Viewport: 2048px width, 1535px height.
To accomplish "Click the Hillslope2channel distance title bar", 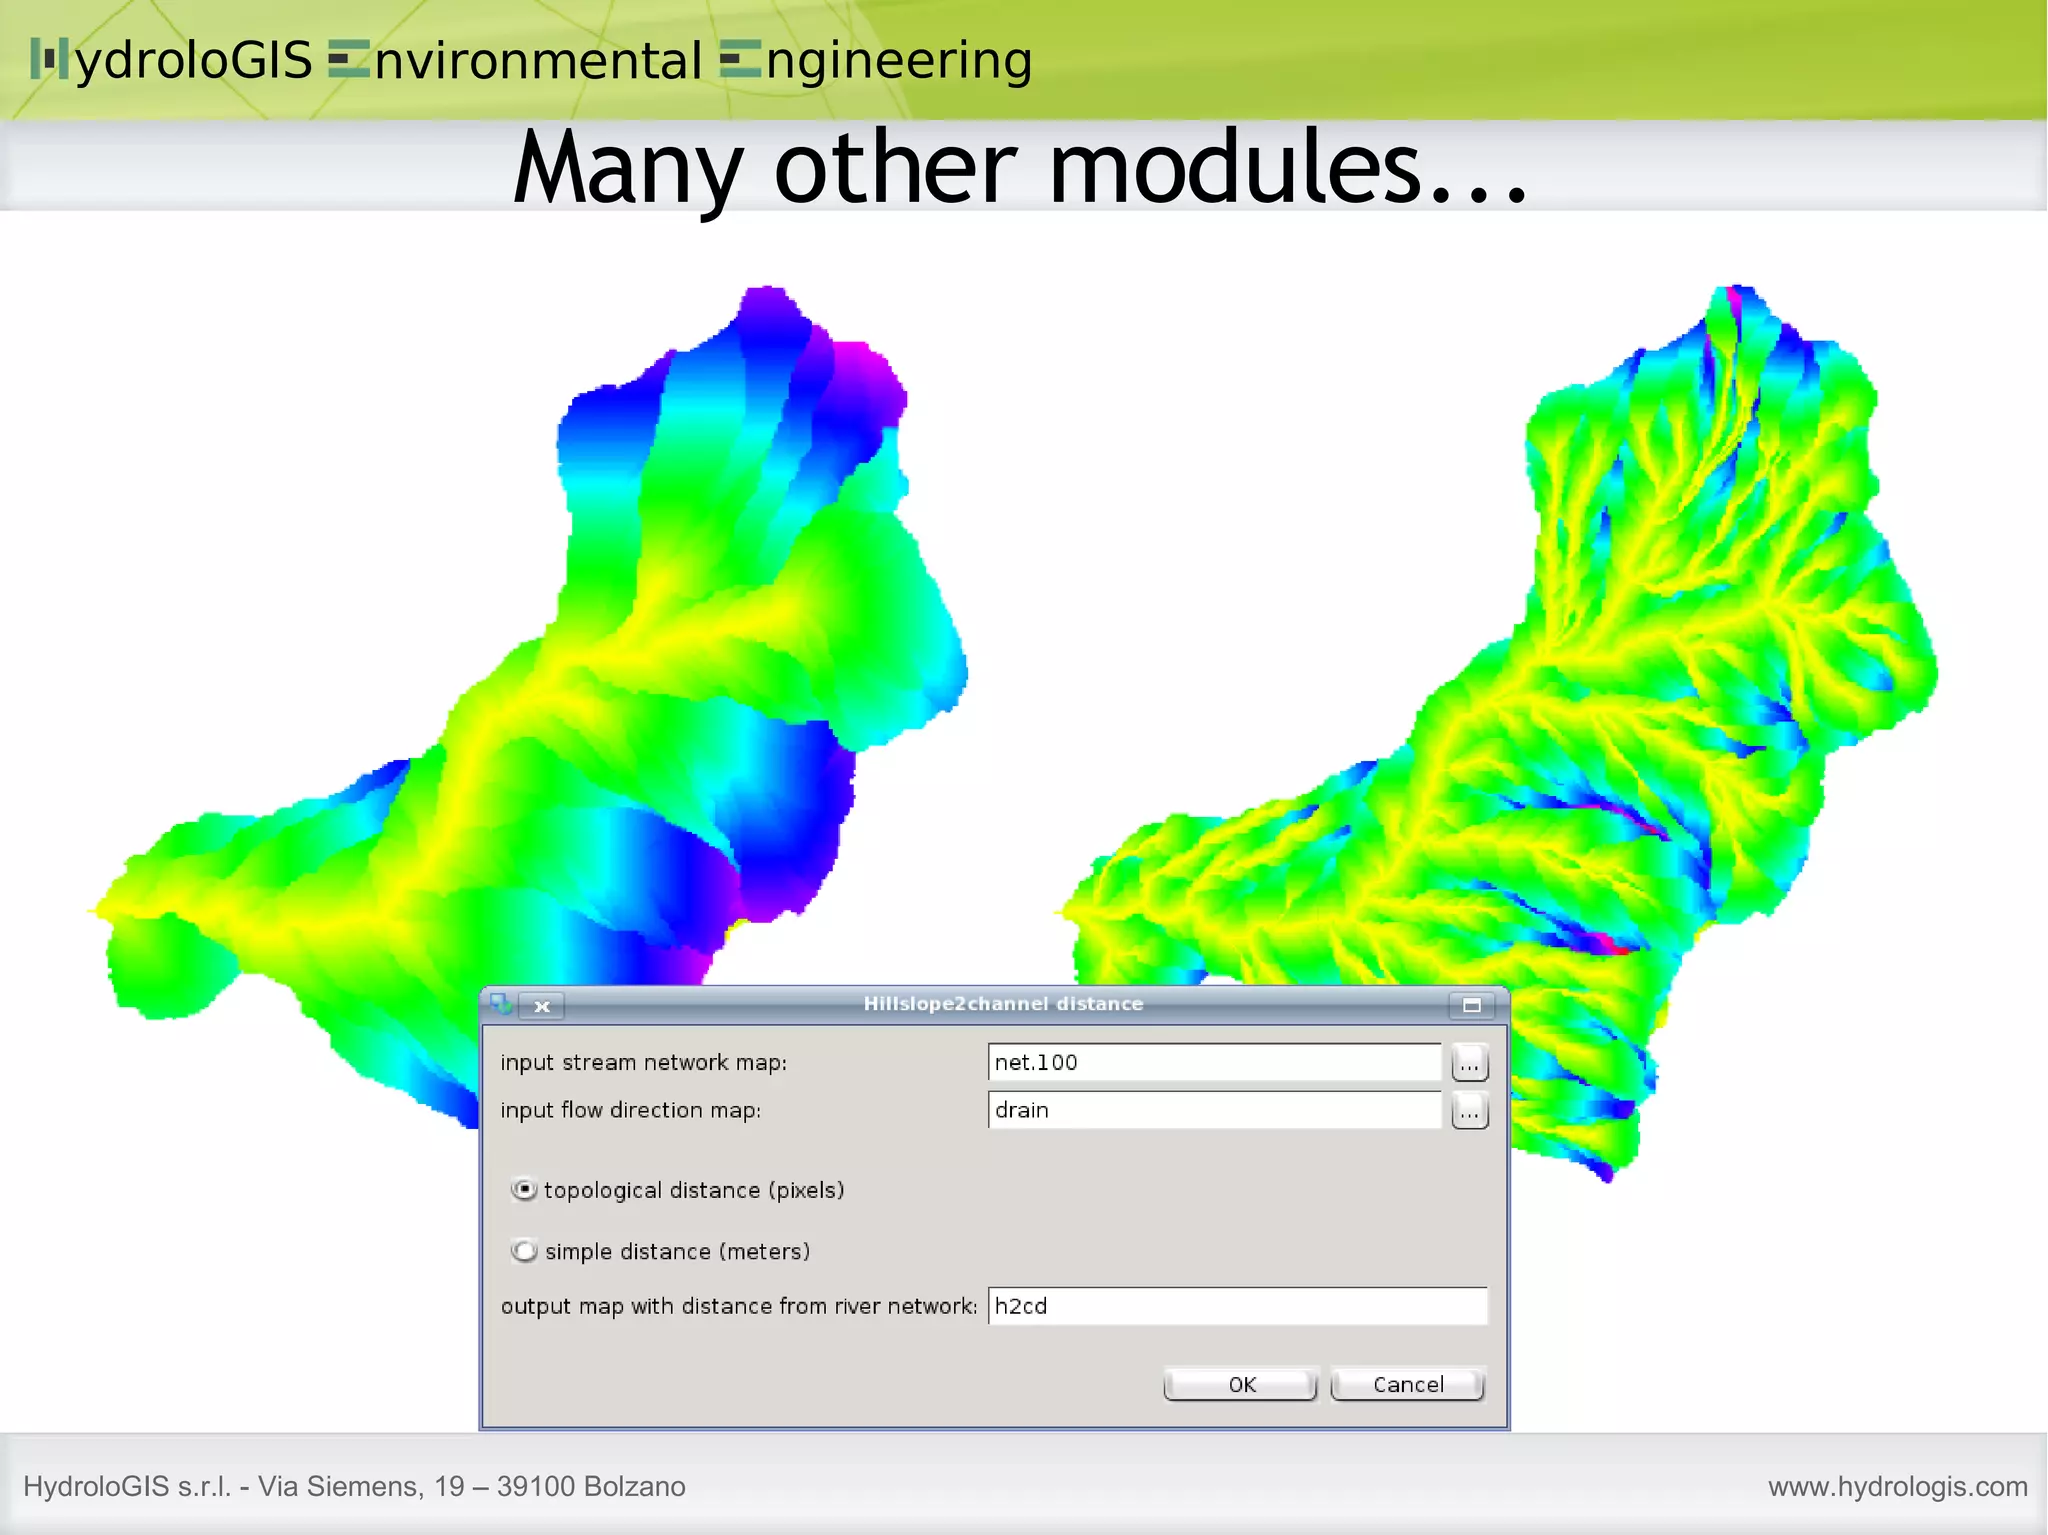I will (1002, 1004).
